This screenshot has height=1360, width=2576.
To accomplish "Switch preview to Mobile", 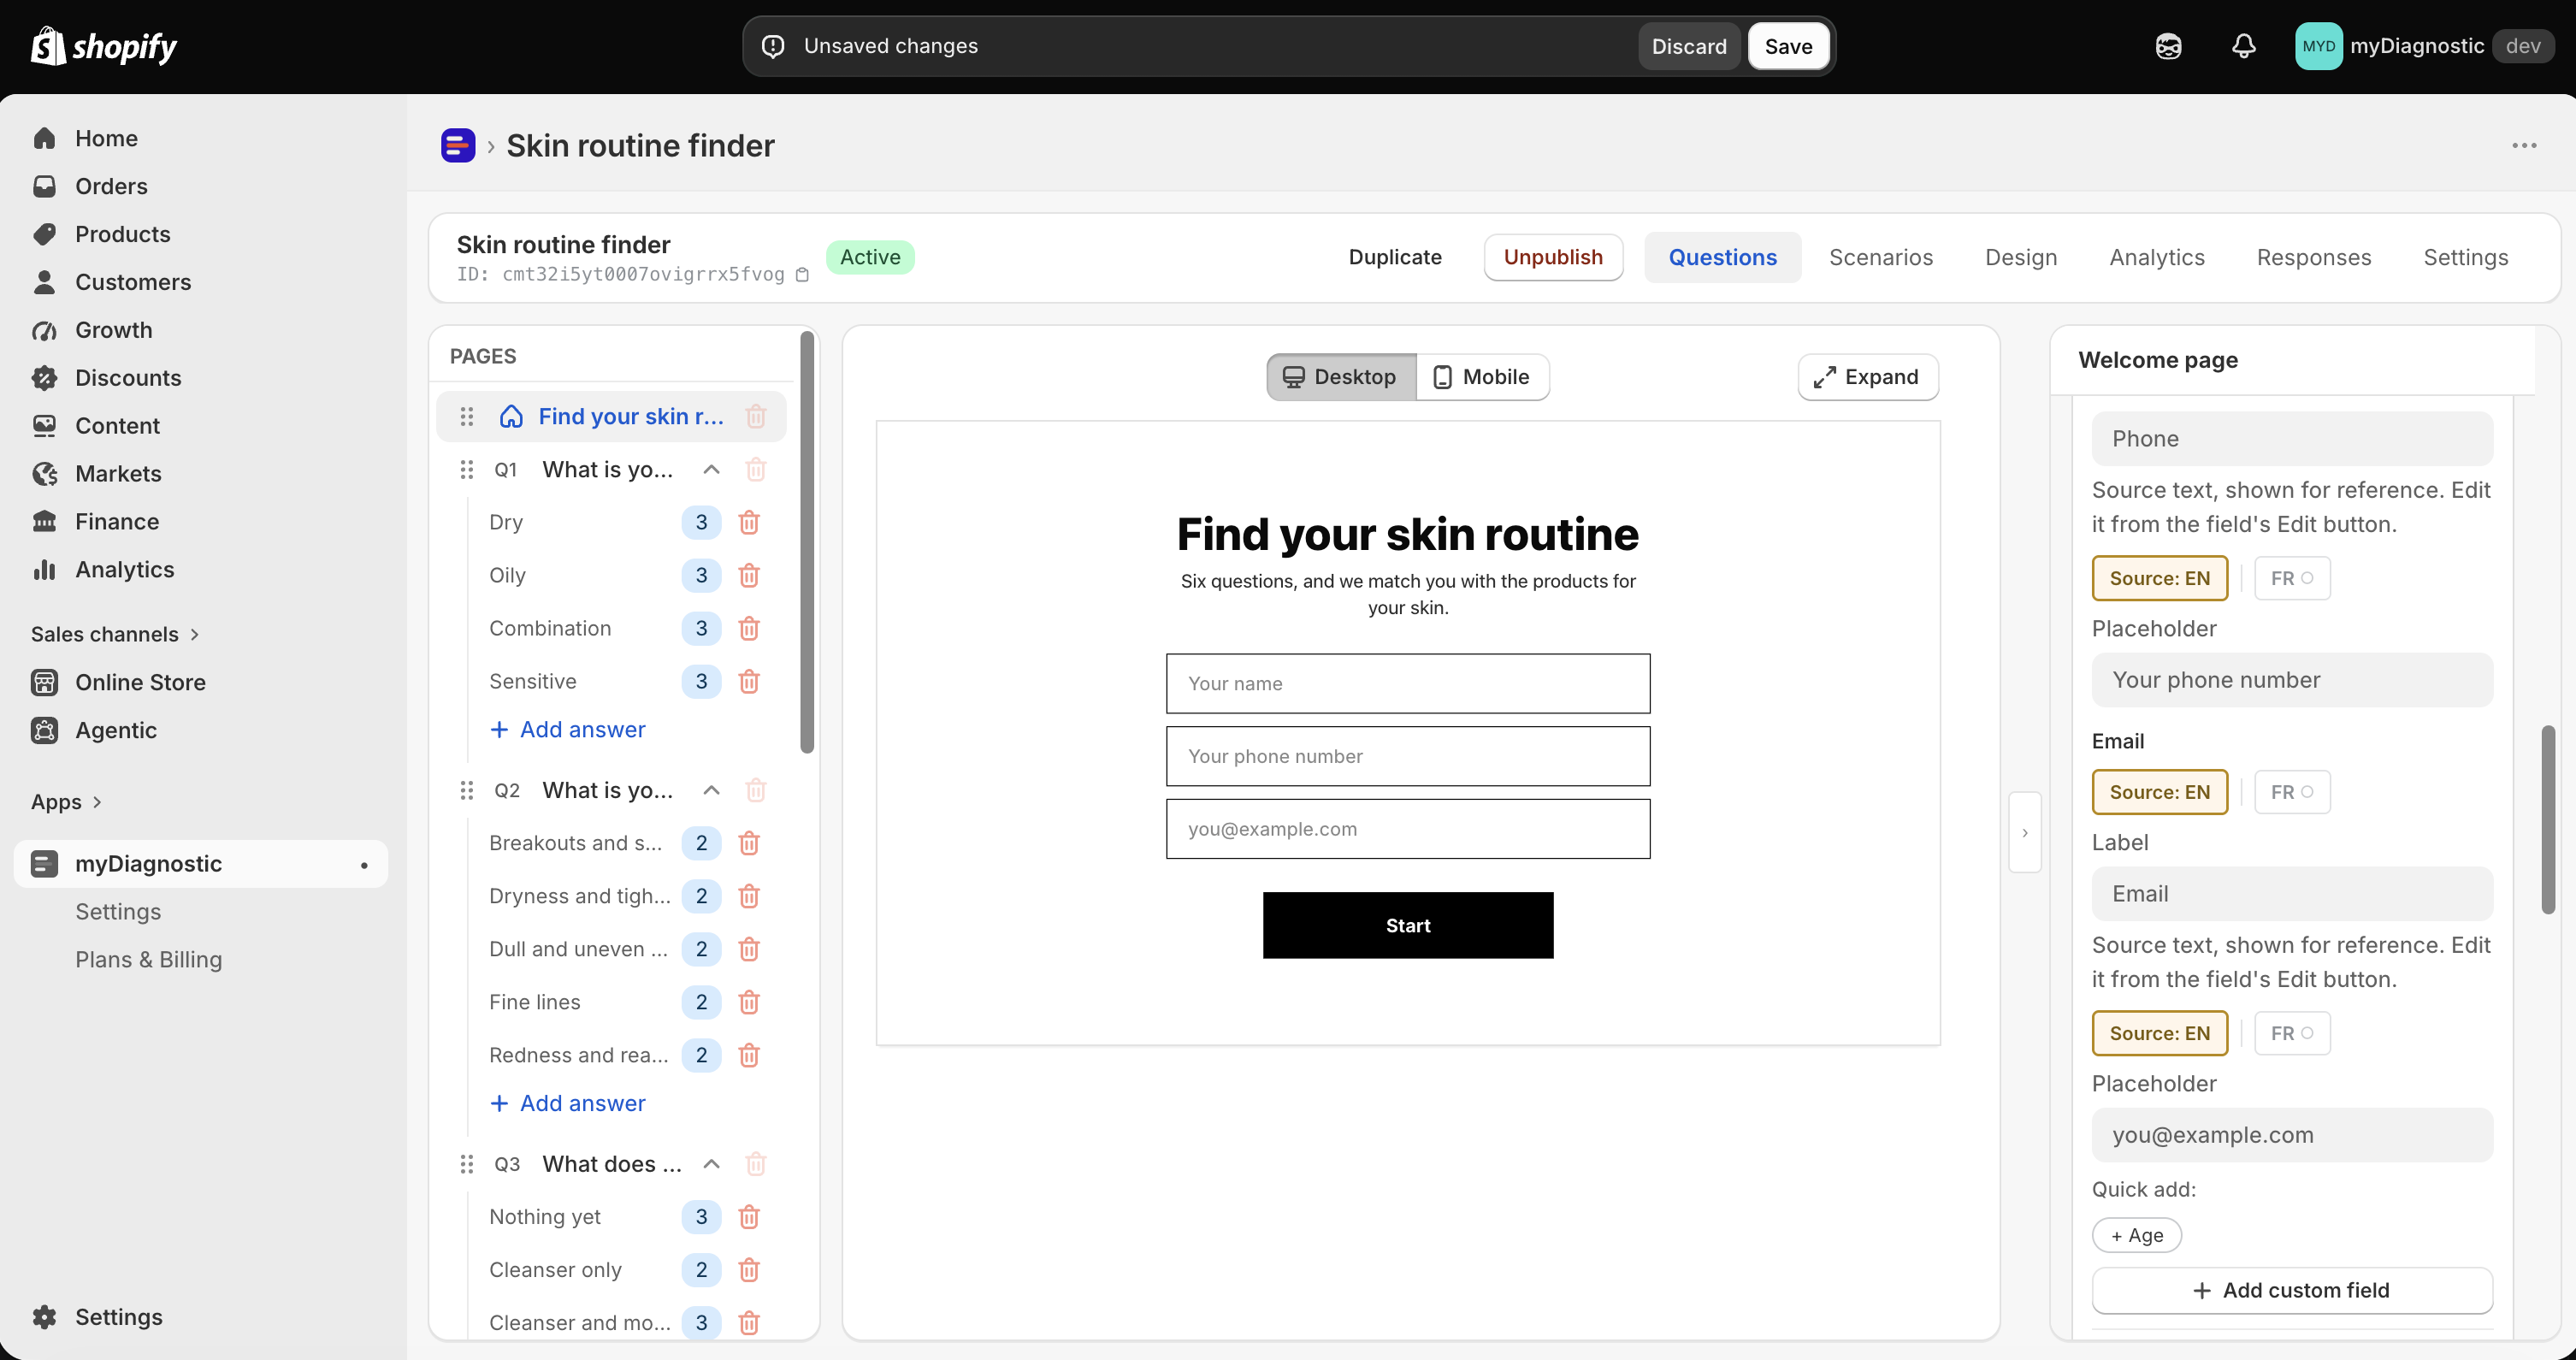I will click(x=1482, y=377).
